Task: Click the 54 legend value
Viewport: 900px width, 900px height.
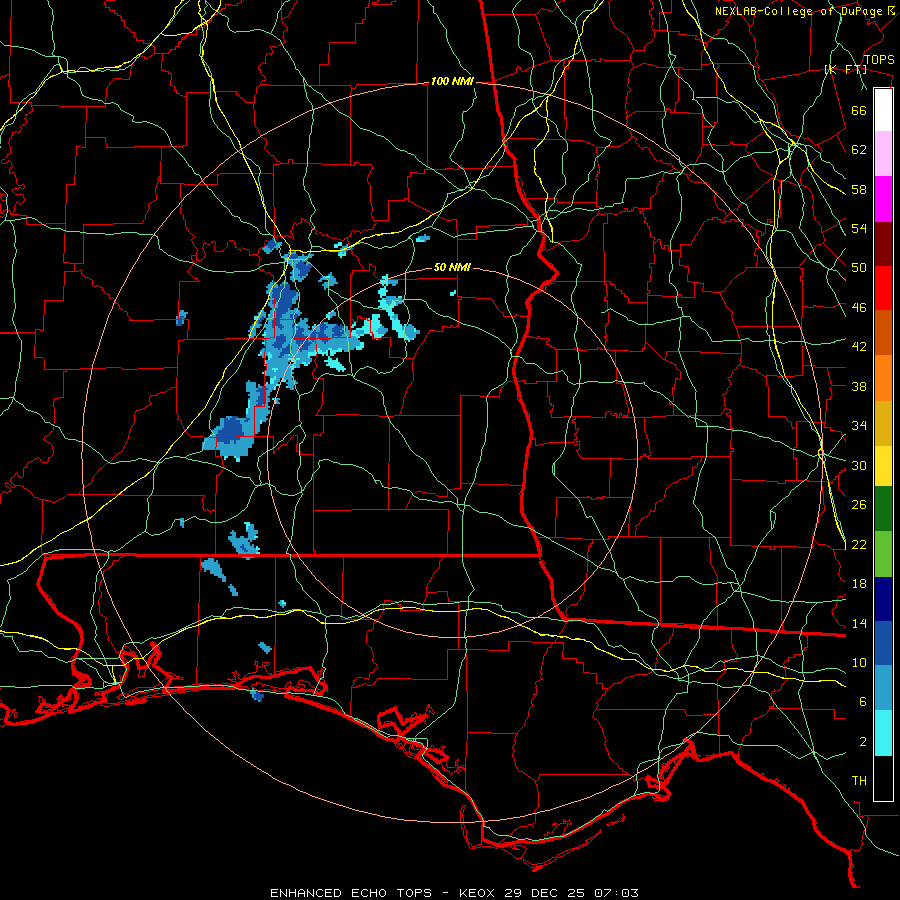Action: (859, 228)
